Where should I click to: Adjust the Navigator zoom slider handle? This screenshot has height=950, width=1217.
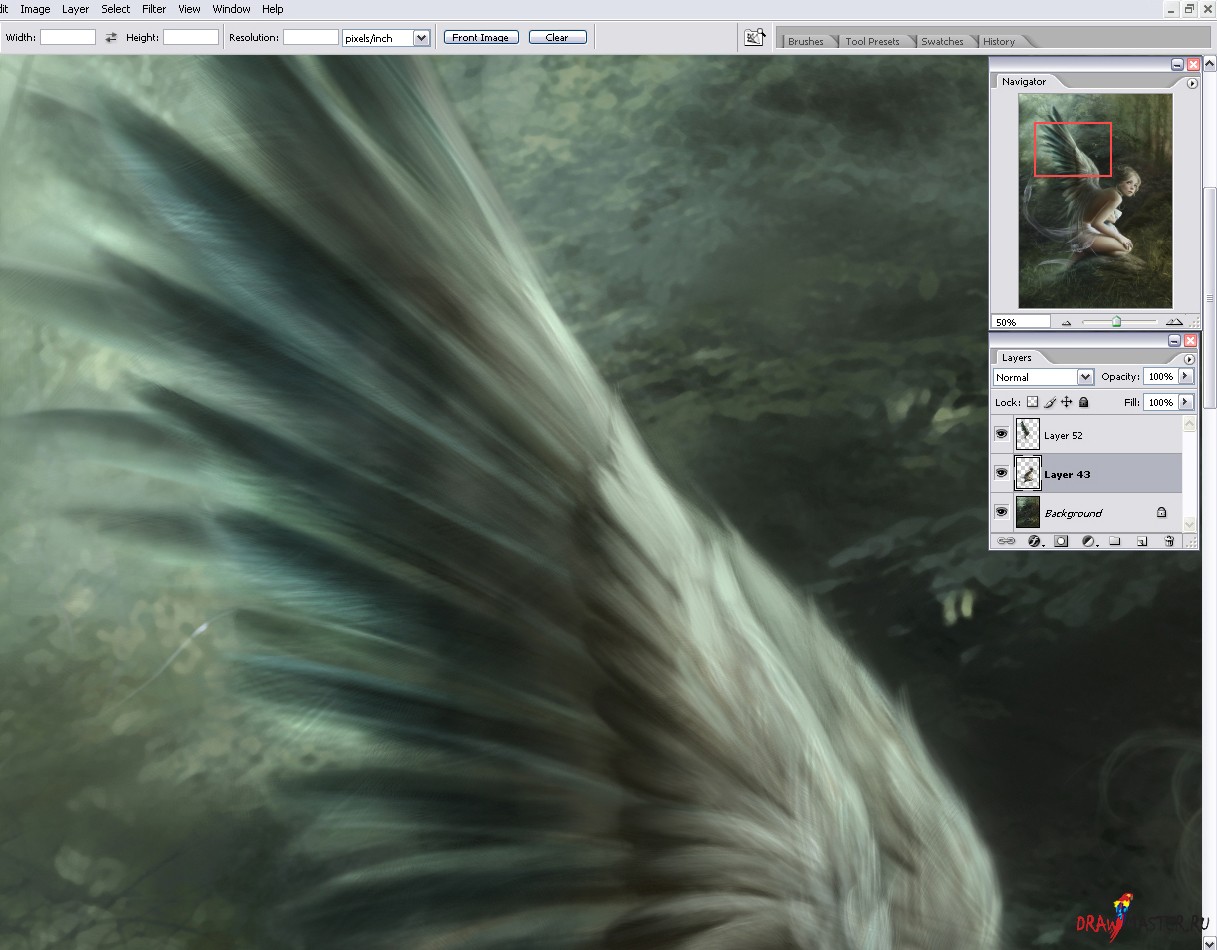click(x=1116, y=322)
